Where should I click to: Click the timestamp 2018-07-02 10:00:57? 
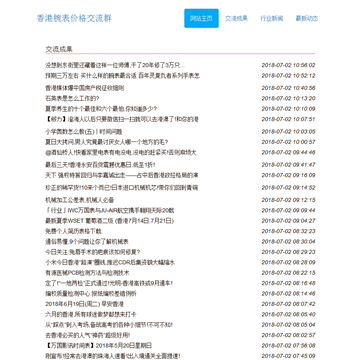tap(288, 142)
